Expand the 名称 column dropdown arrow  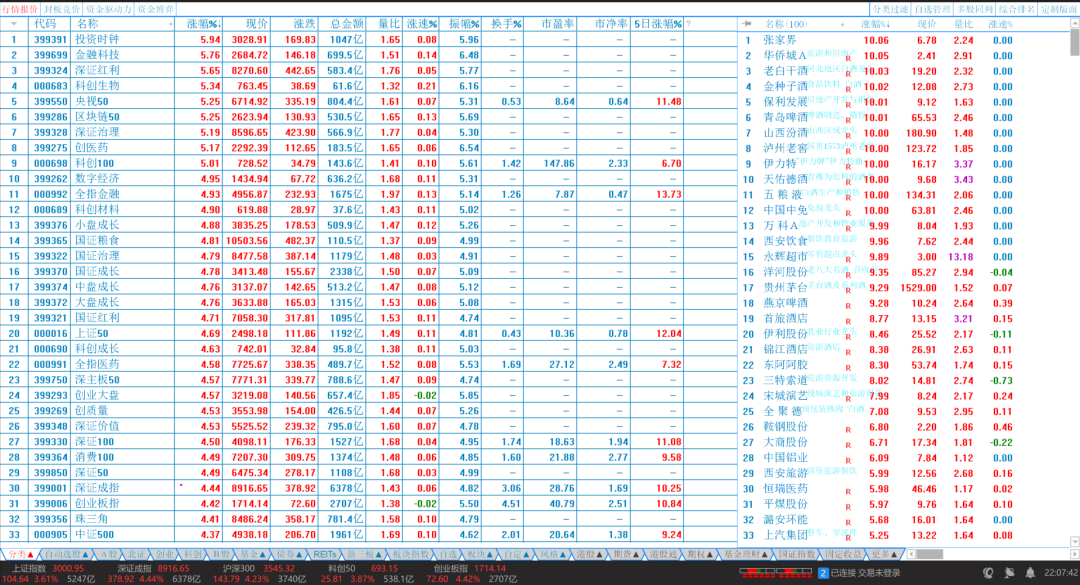pyautogui.click(x=170, y=25)
